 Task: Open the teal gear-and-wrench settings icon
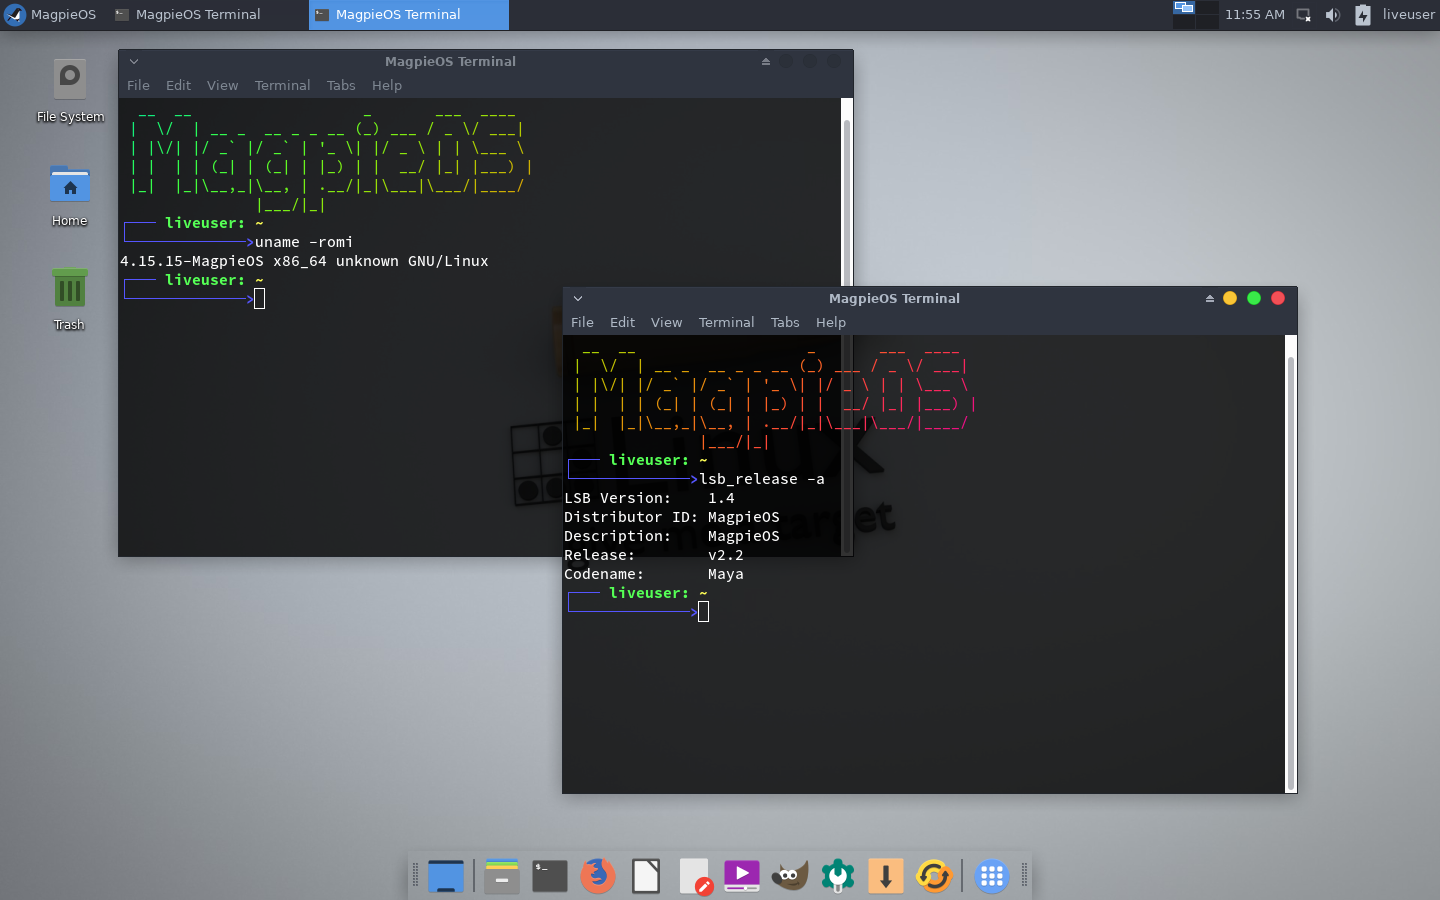pos(837,876)
